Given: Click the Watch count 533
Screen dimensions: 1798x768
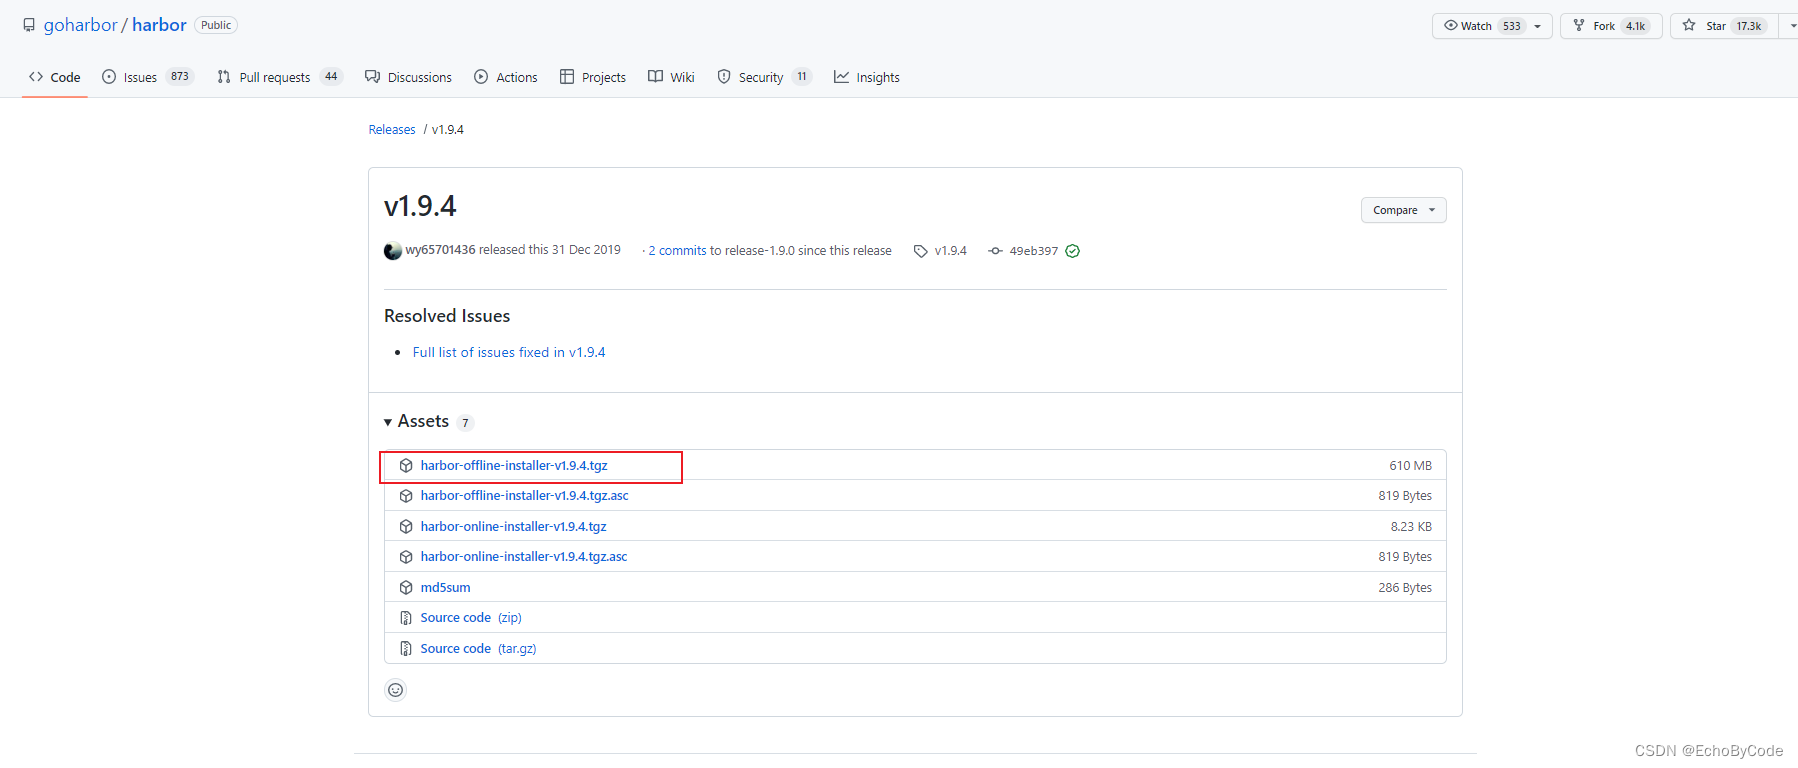Looking at the screenshot, I should [x=1512, y=26].
